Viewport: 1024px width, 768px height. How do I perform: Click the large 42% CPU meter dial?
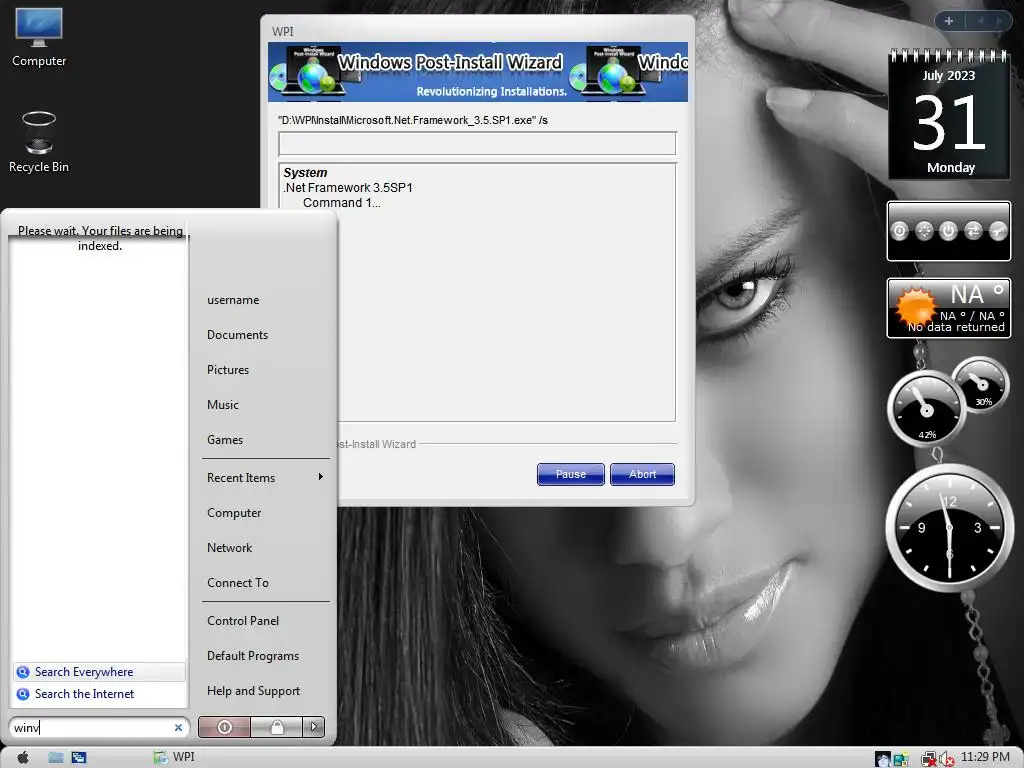[x=926, y=408]
